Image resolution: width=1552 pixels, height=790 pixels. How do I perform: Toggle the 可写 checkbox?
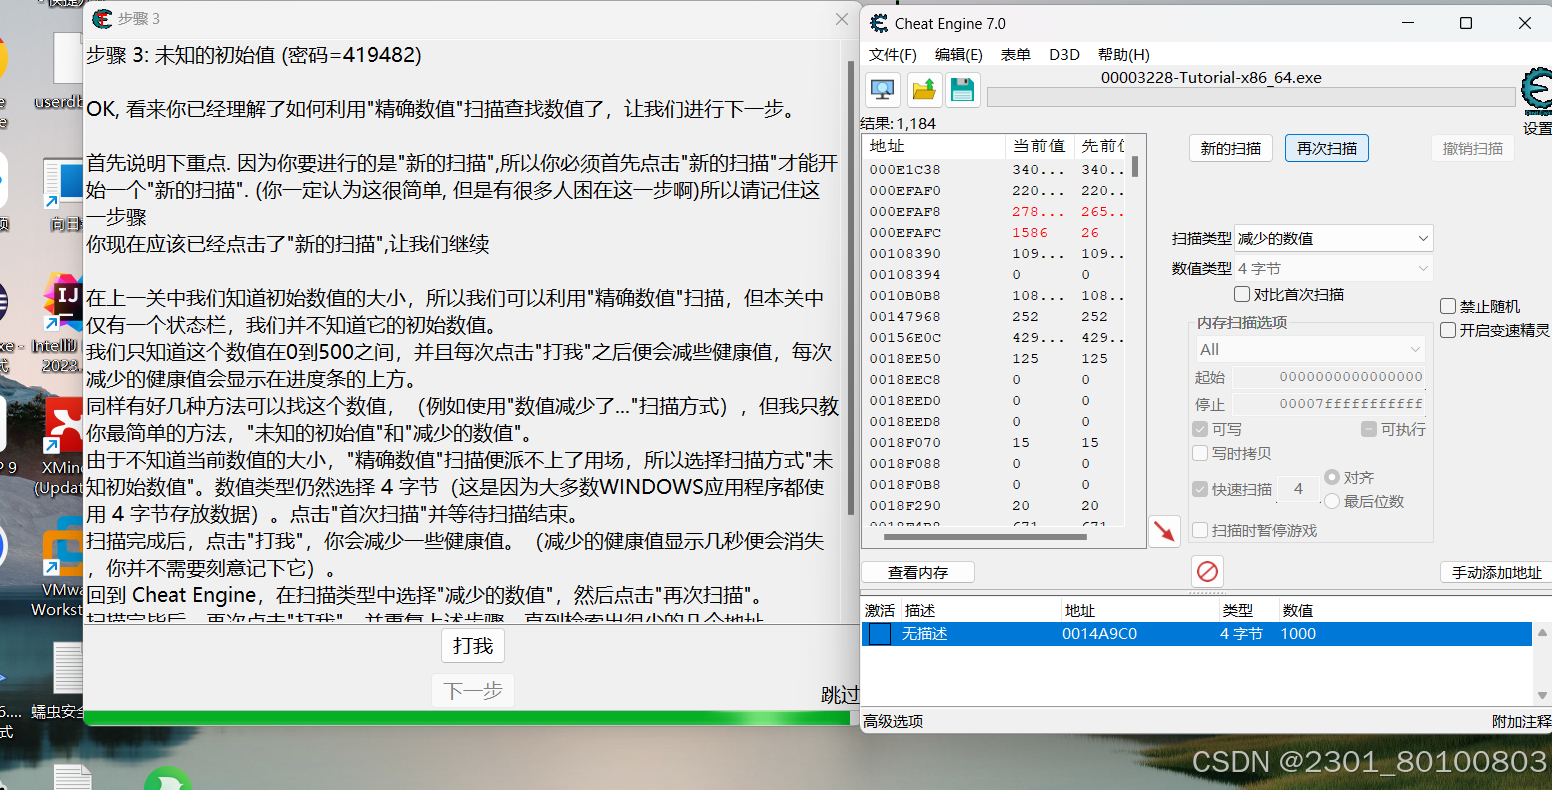pyautogui.click(x=1200, y=429)
